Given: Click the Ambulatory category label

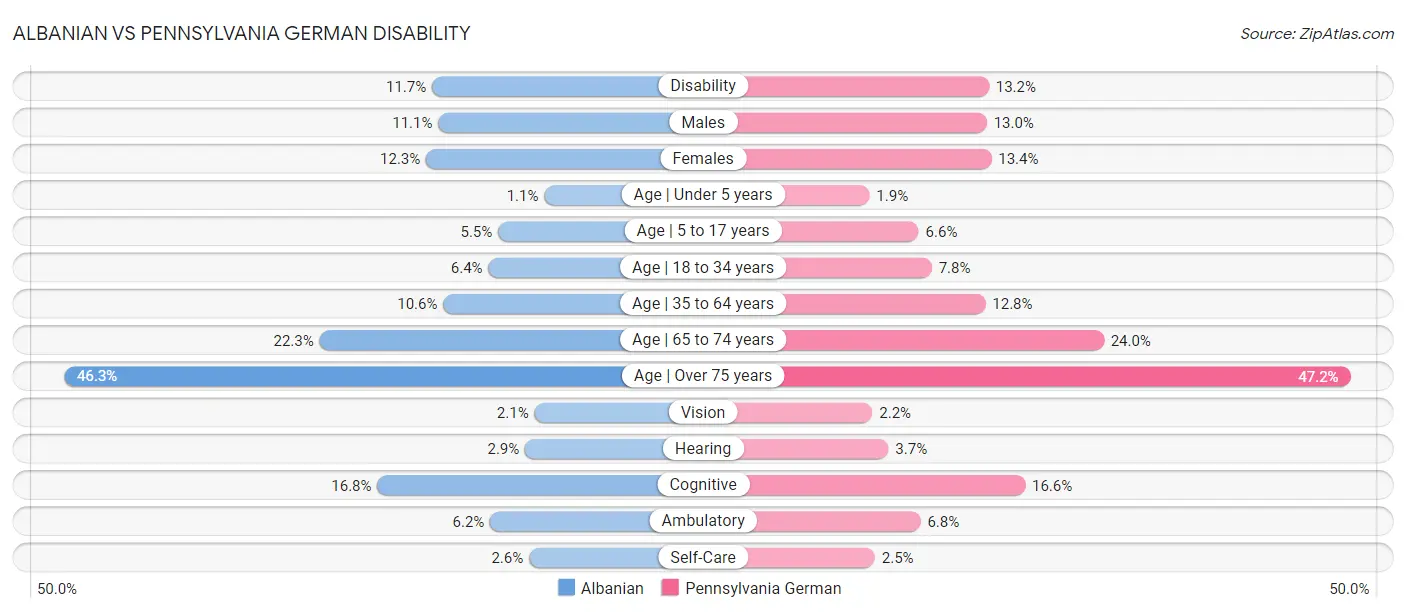Looking at the screenshot, I should point(703,521).
